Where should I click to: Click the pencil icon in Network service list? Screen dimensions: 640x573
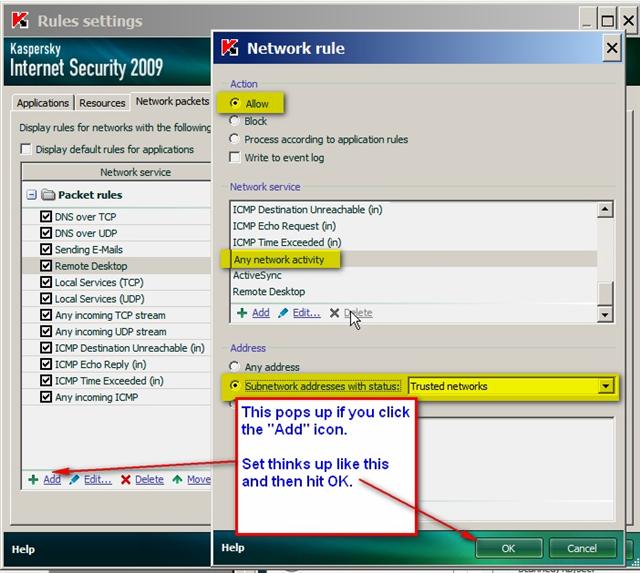tap(283, 313)
